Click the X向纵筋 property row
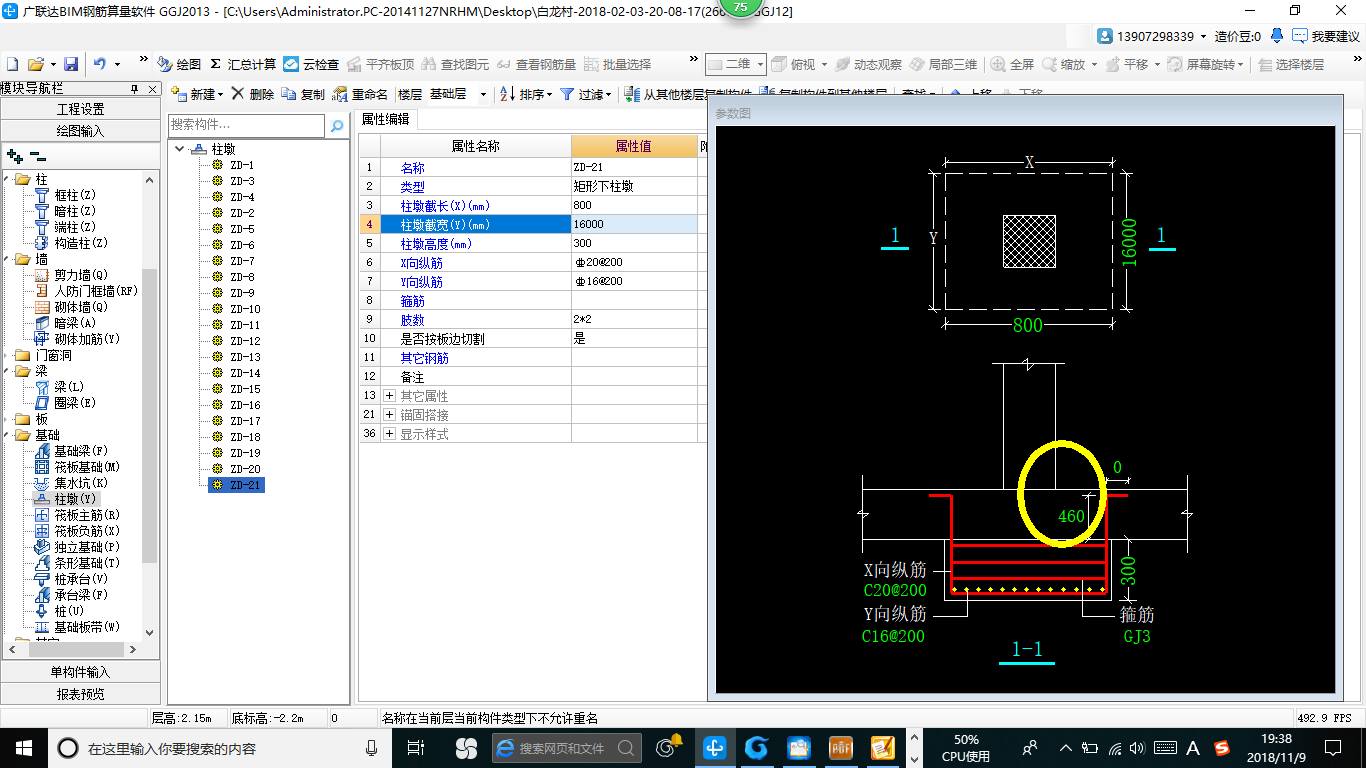Viewport: 1366px width, 768px height. [x=528, y=262]
